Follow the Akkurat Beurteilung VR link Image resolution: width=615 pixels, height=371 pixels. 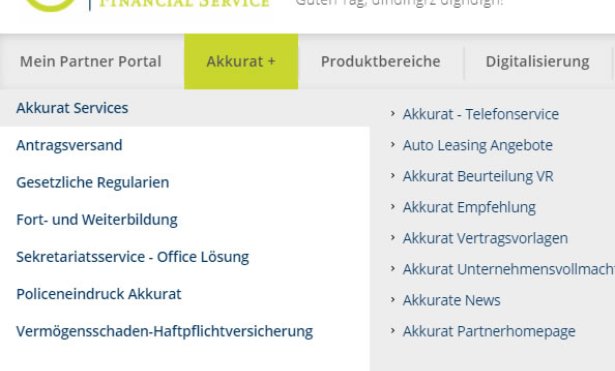(x=478, y=176)
